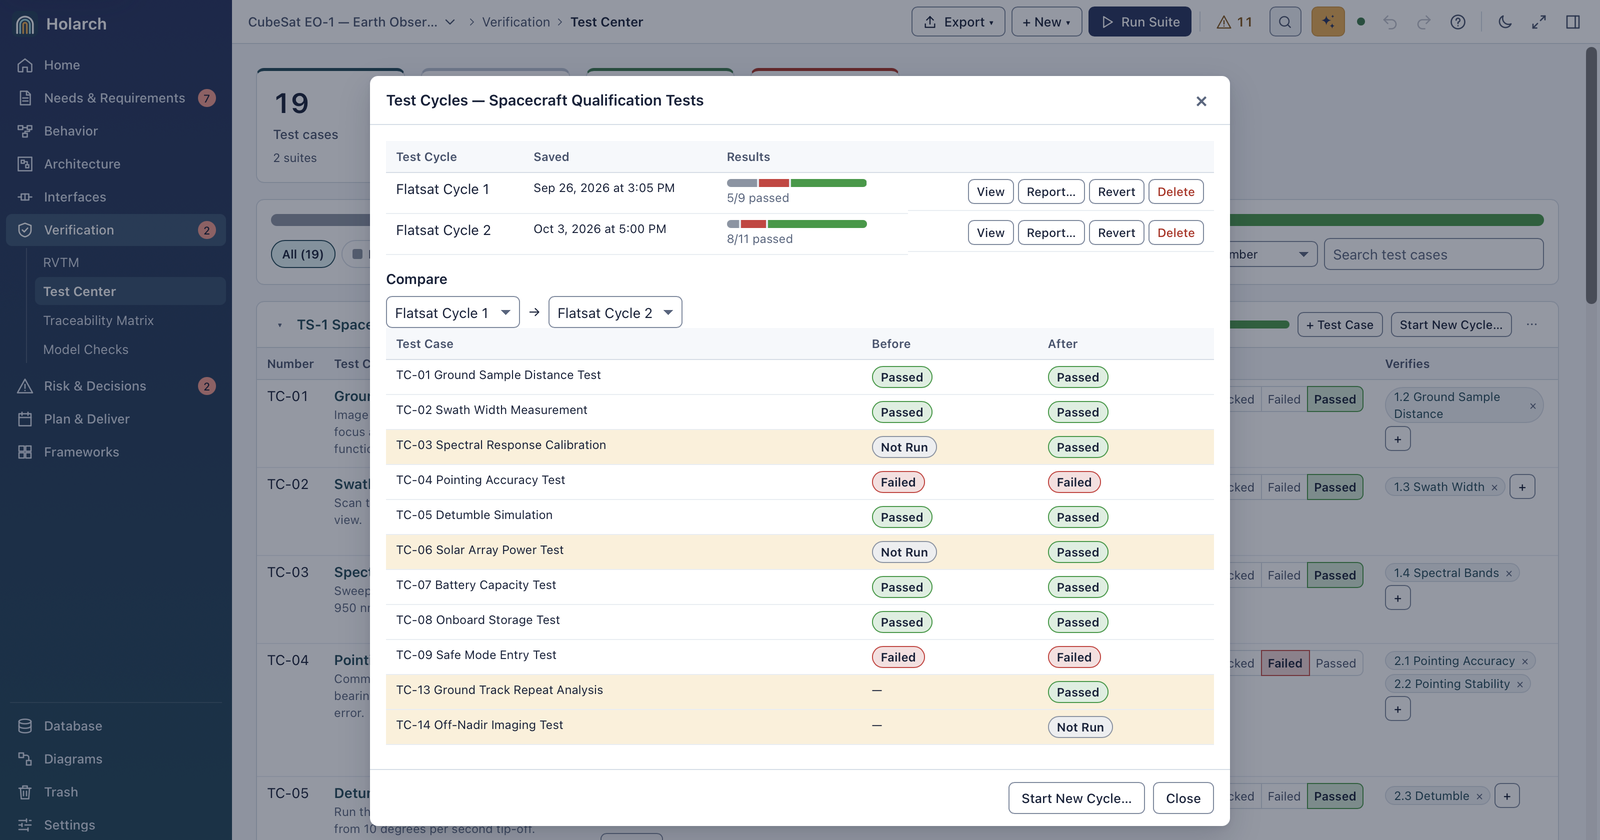Image resolution: width=1600 pixels, height=840 pixels.
Task: Open the Architecture section
Action: click(116, 164)
